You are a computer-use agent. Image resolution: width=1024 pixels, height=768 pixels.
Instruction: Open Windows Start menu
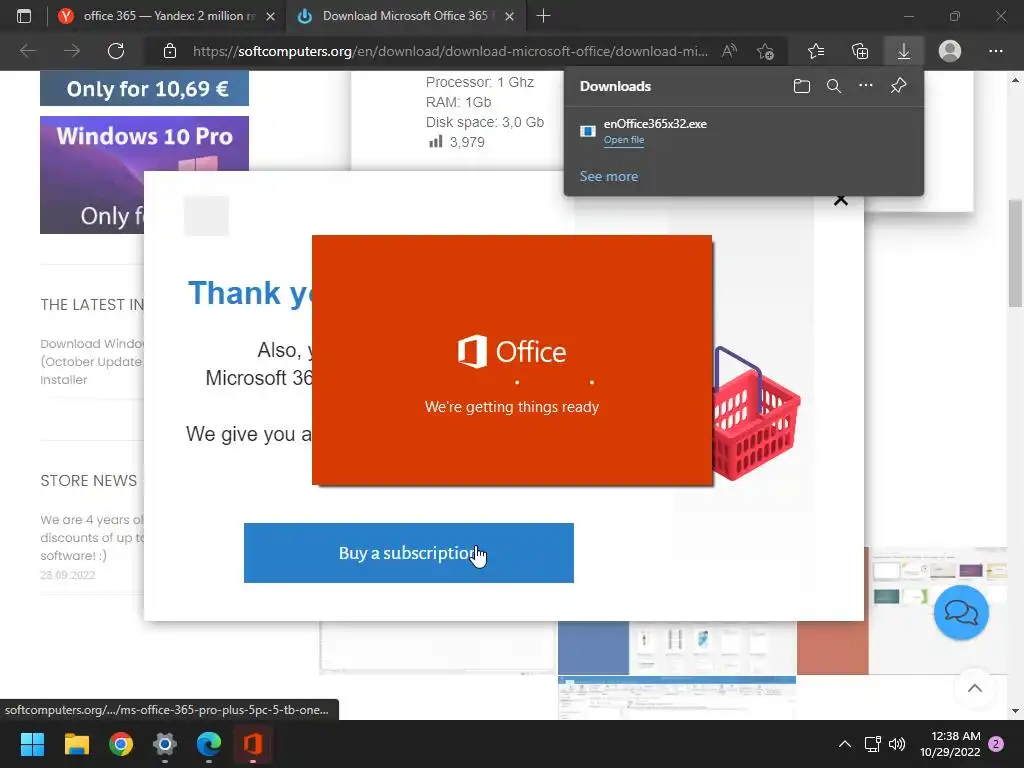(32, 744)
